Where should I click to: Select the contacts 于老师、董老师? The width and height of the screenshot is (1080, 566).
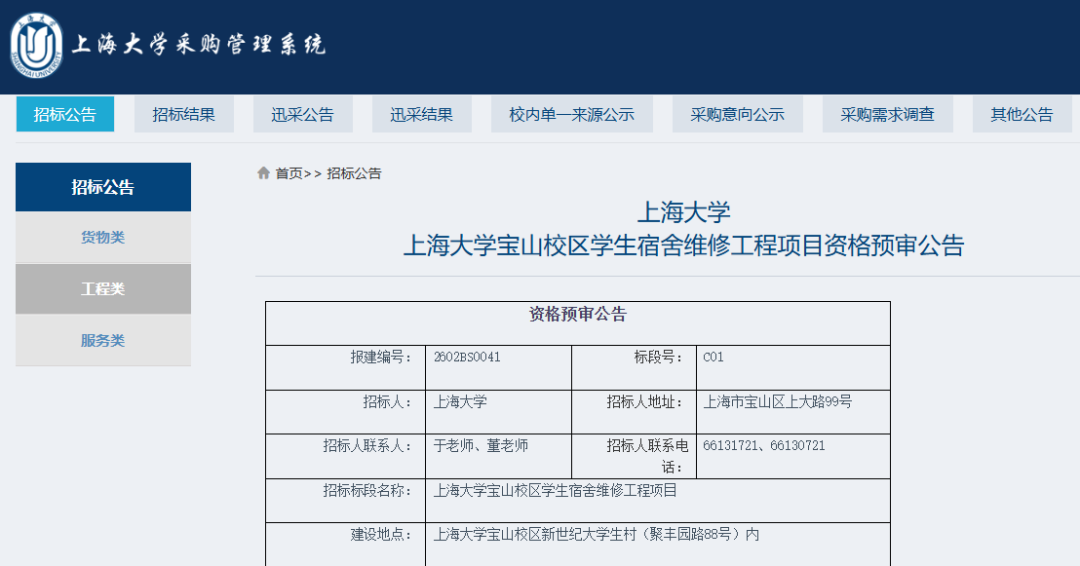pos(481,446)
